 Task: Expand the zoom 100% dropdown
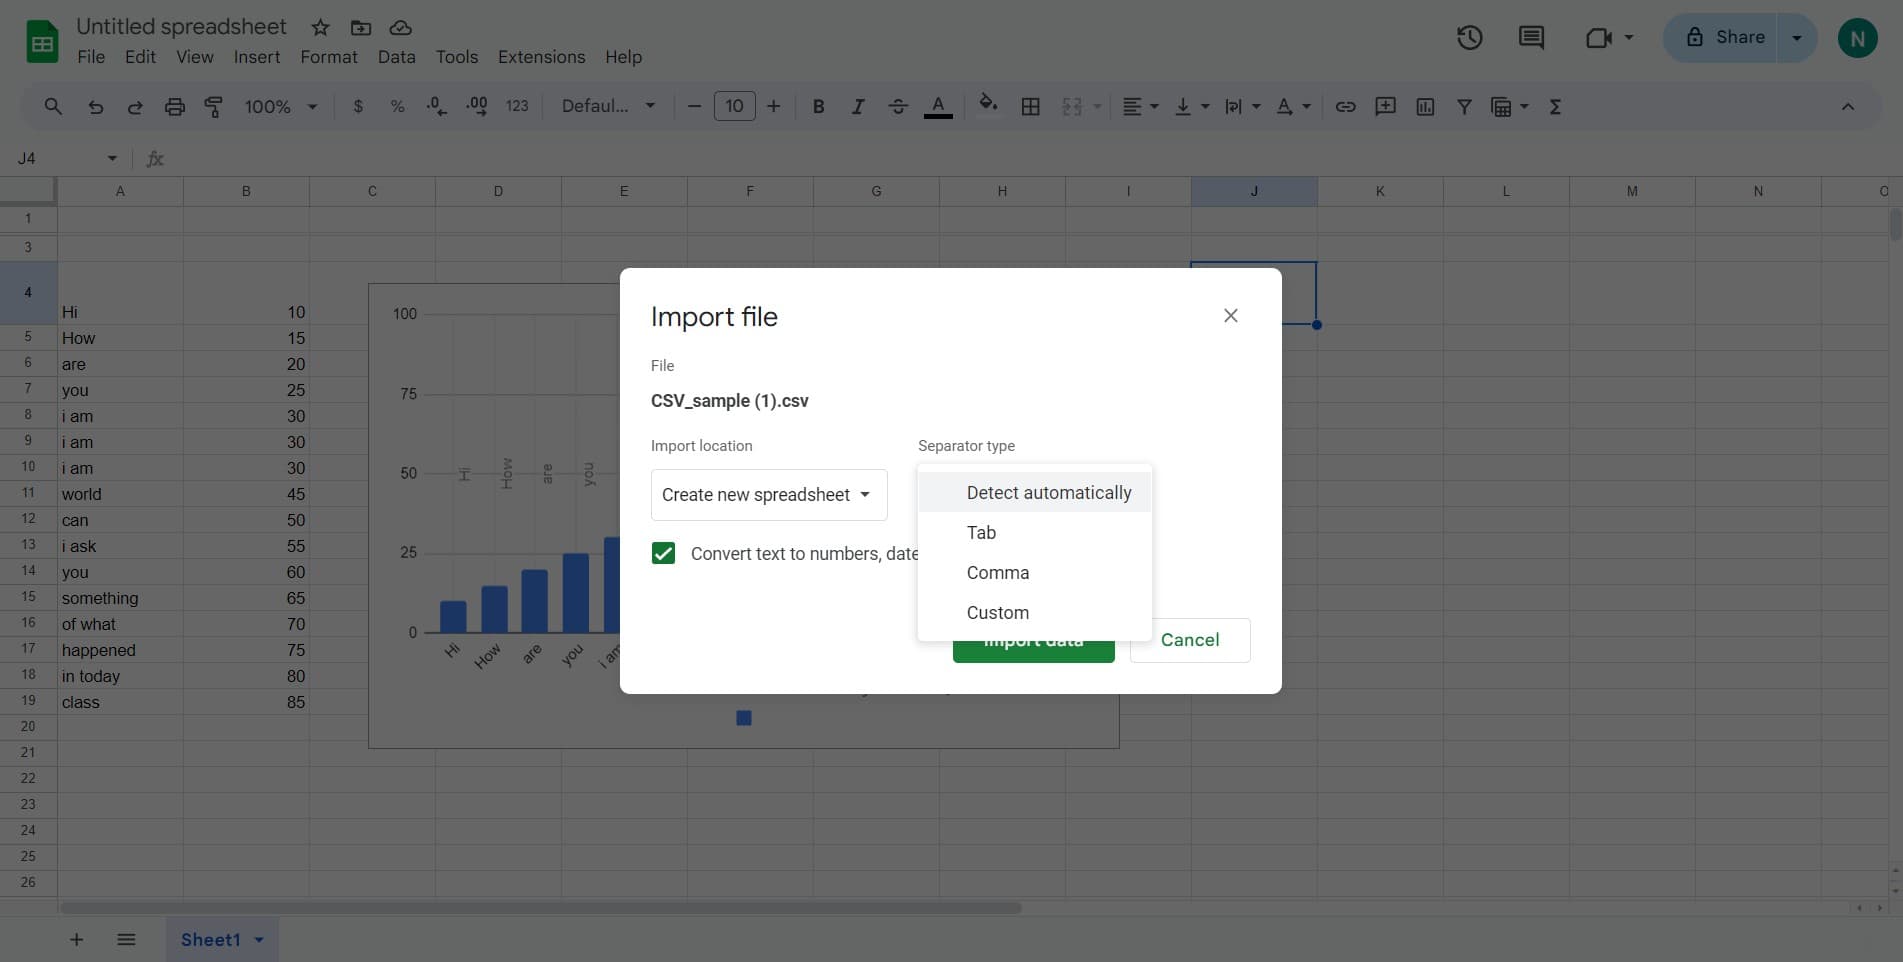281,107
